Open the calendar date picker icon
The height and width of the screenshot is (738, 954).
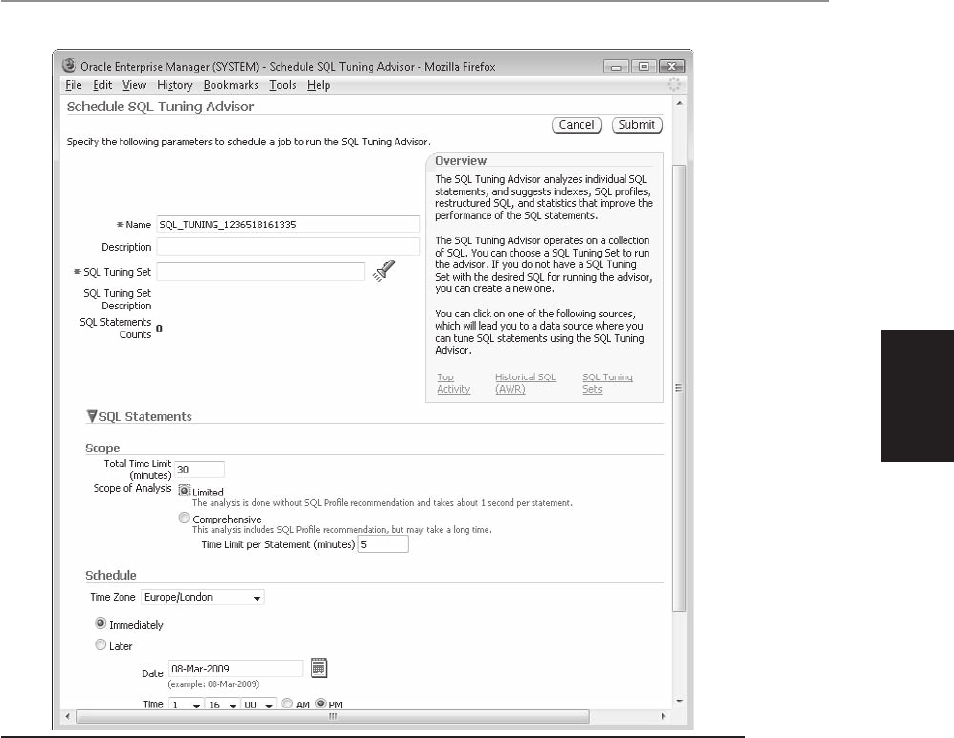(319, 667)
